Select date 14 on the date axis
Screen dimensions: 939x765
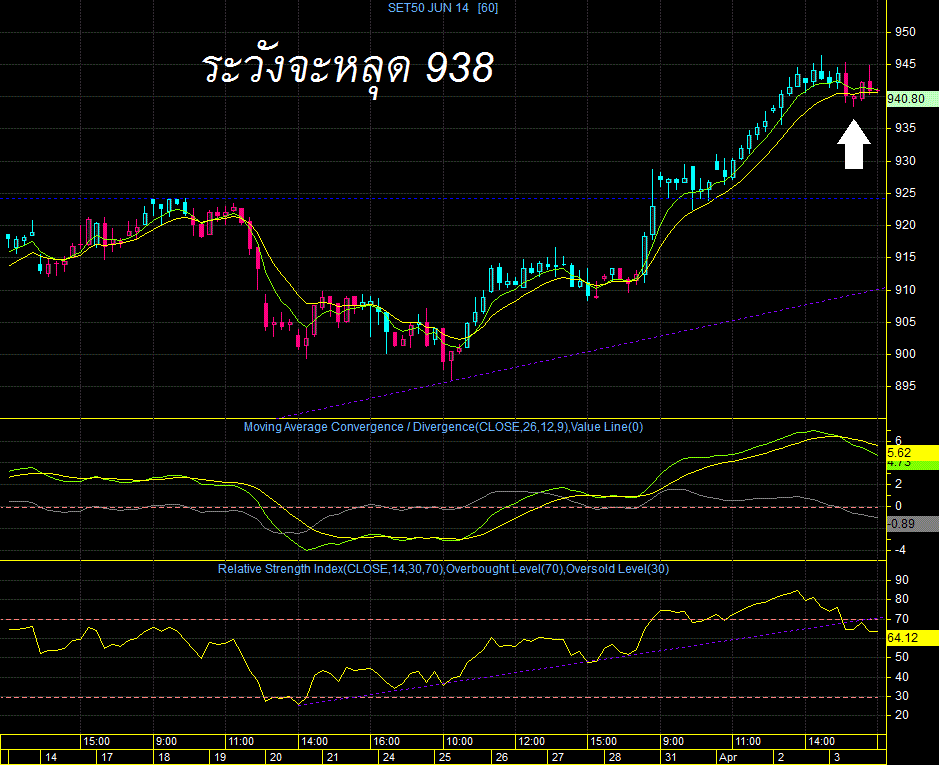(52, 757)
